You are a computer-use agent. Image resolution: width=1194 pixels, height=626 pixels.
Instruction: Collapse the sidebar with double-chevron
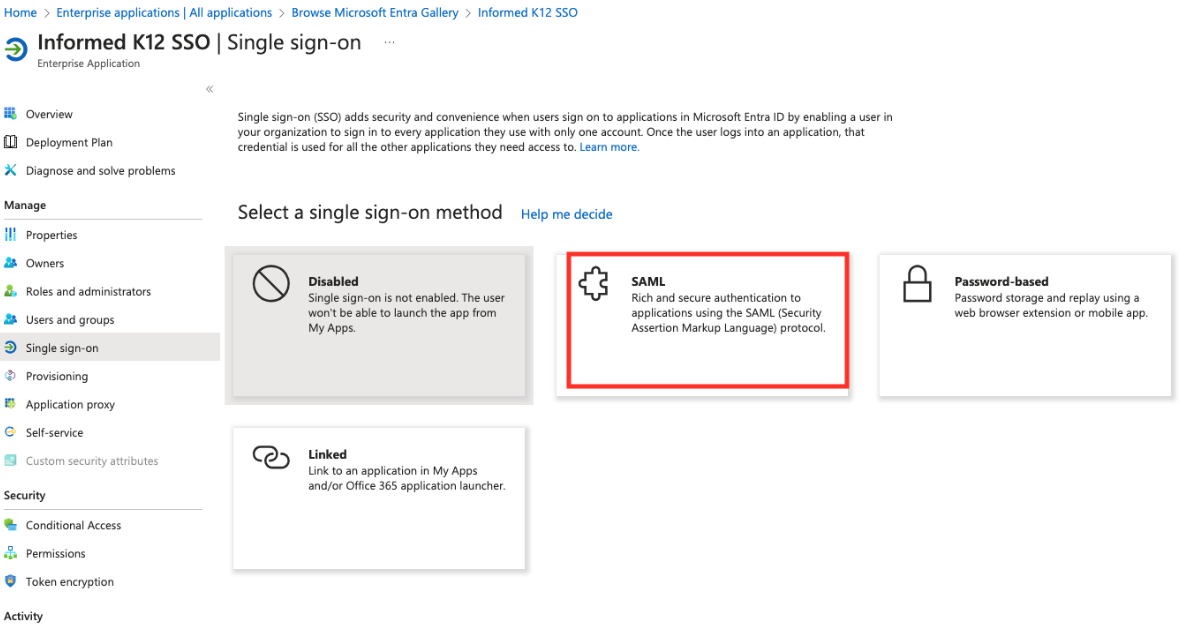210,89
